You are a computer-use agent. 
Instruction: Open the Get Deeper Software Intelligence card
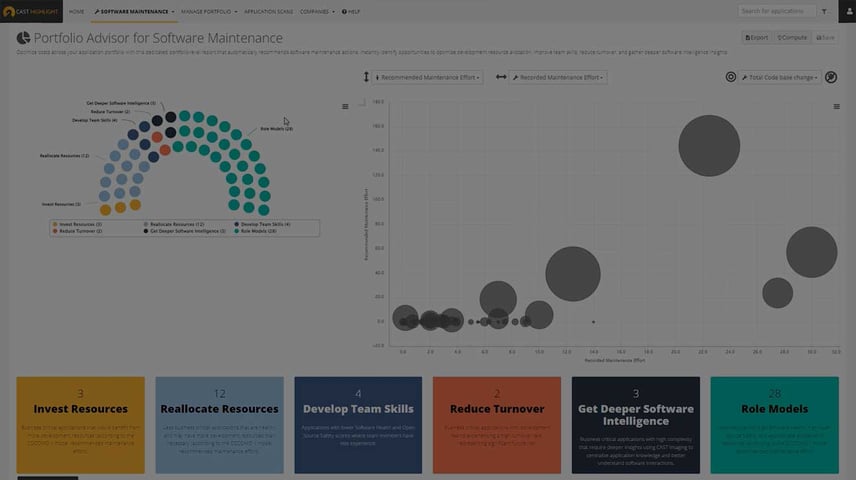coord(635,425)
